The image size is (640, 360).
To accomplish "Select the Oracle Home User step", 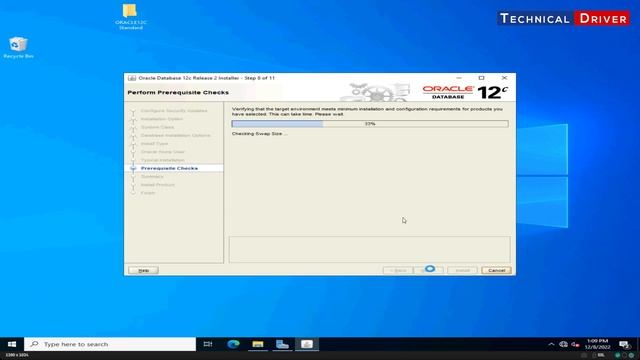I will (162, 152).
